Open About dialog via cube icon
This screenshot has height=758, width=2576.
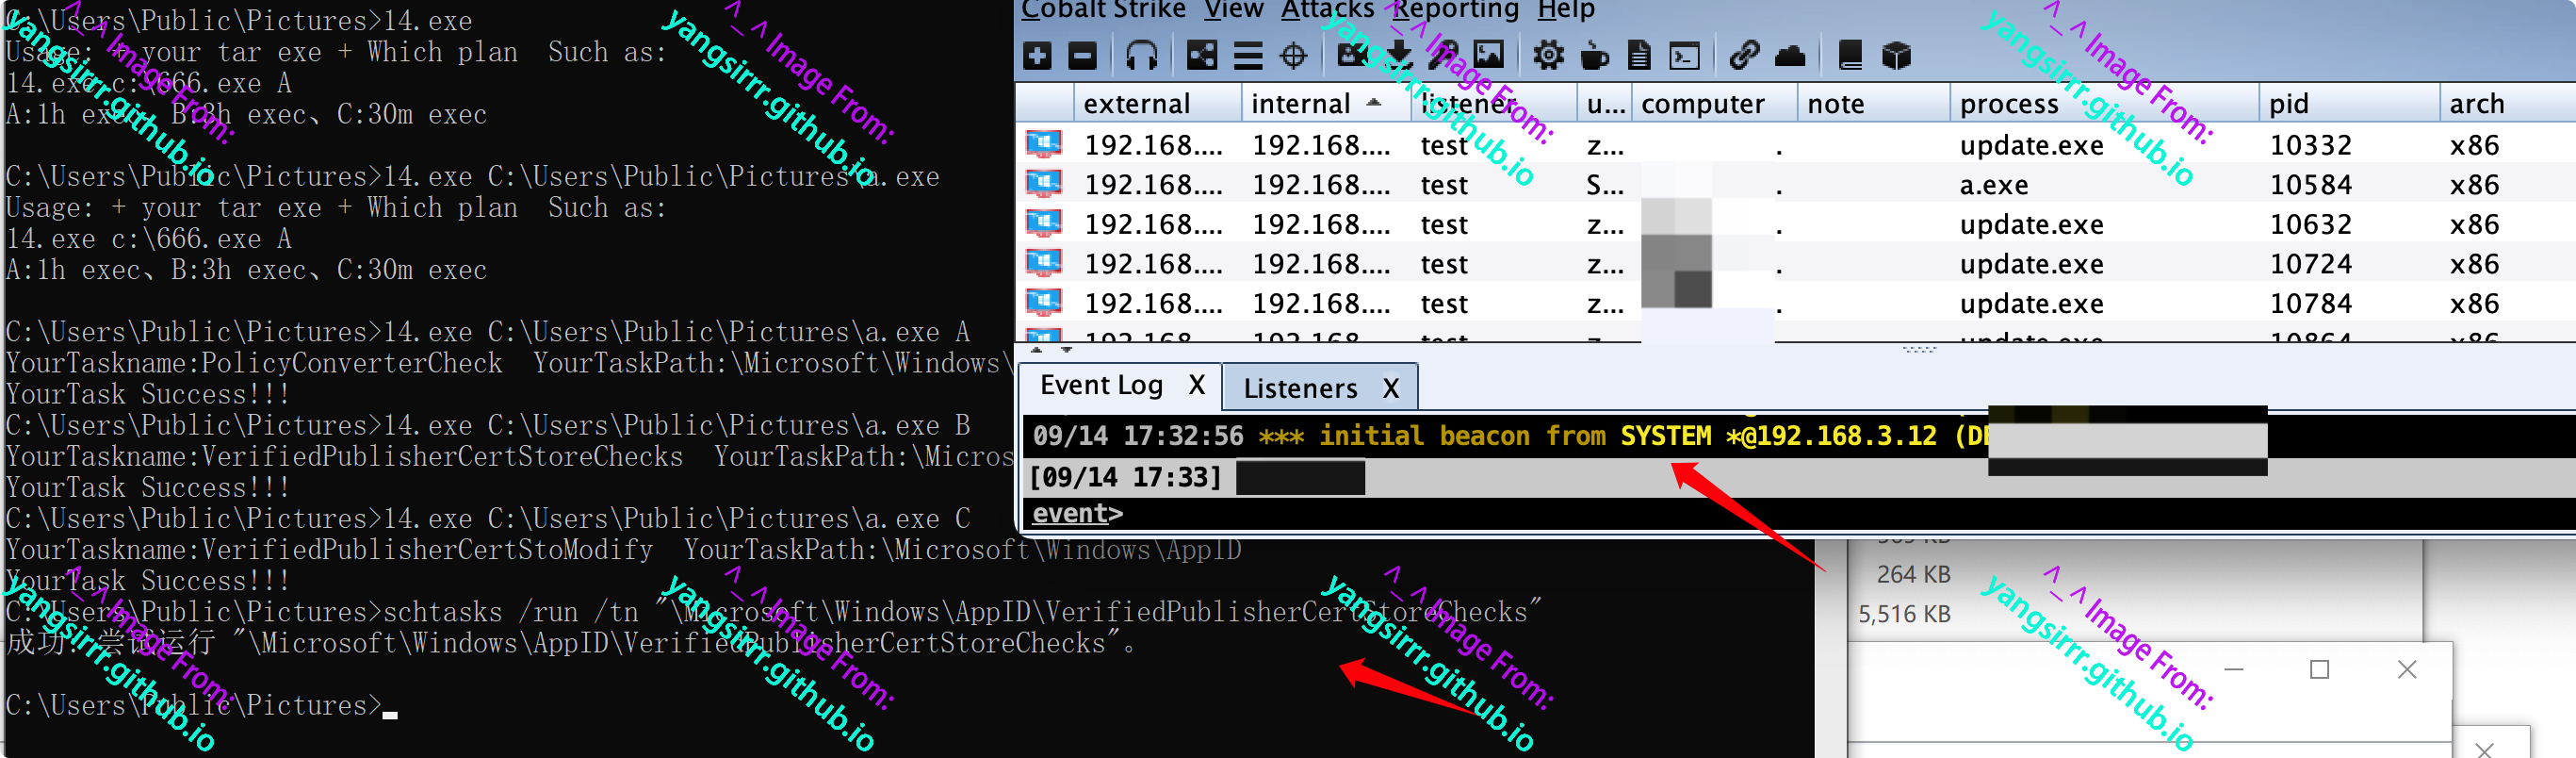tap(1896, 55)
